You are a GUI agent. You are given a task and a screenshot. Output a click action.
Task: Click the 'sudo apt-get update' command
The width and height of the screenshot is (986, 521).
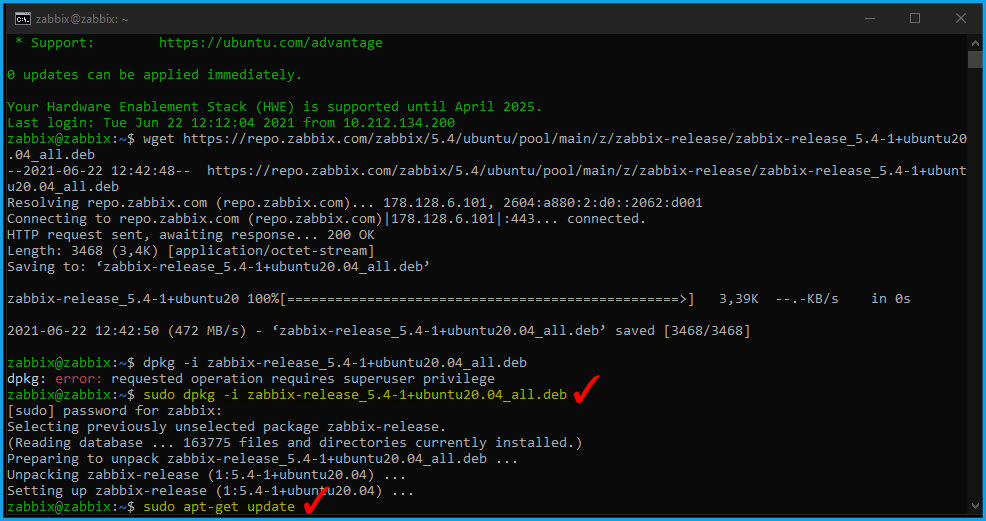(x=219, y=507)
